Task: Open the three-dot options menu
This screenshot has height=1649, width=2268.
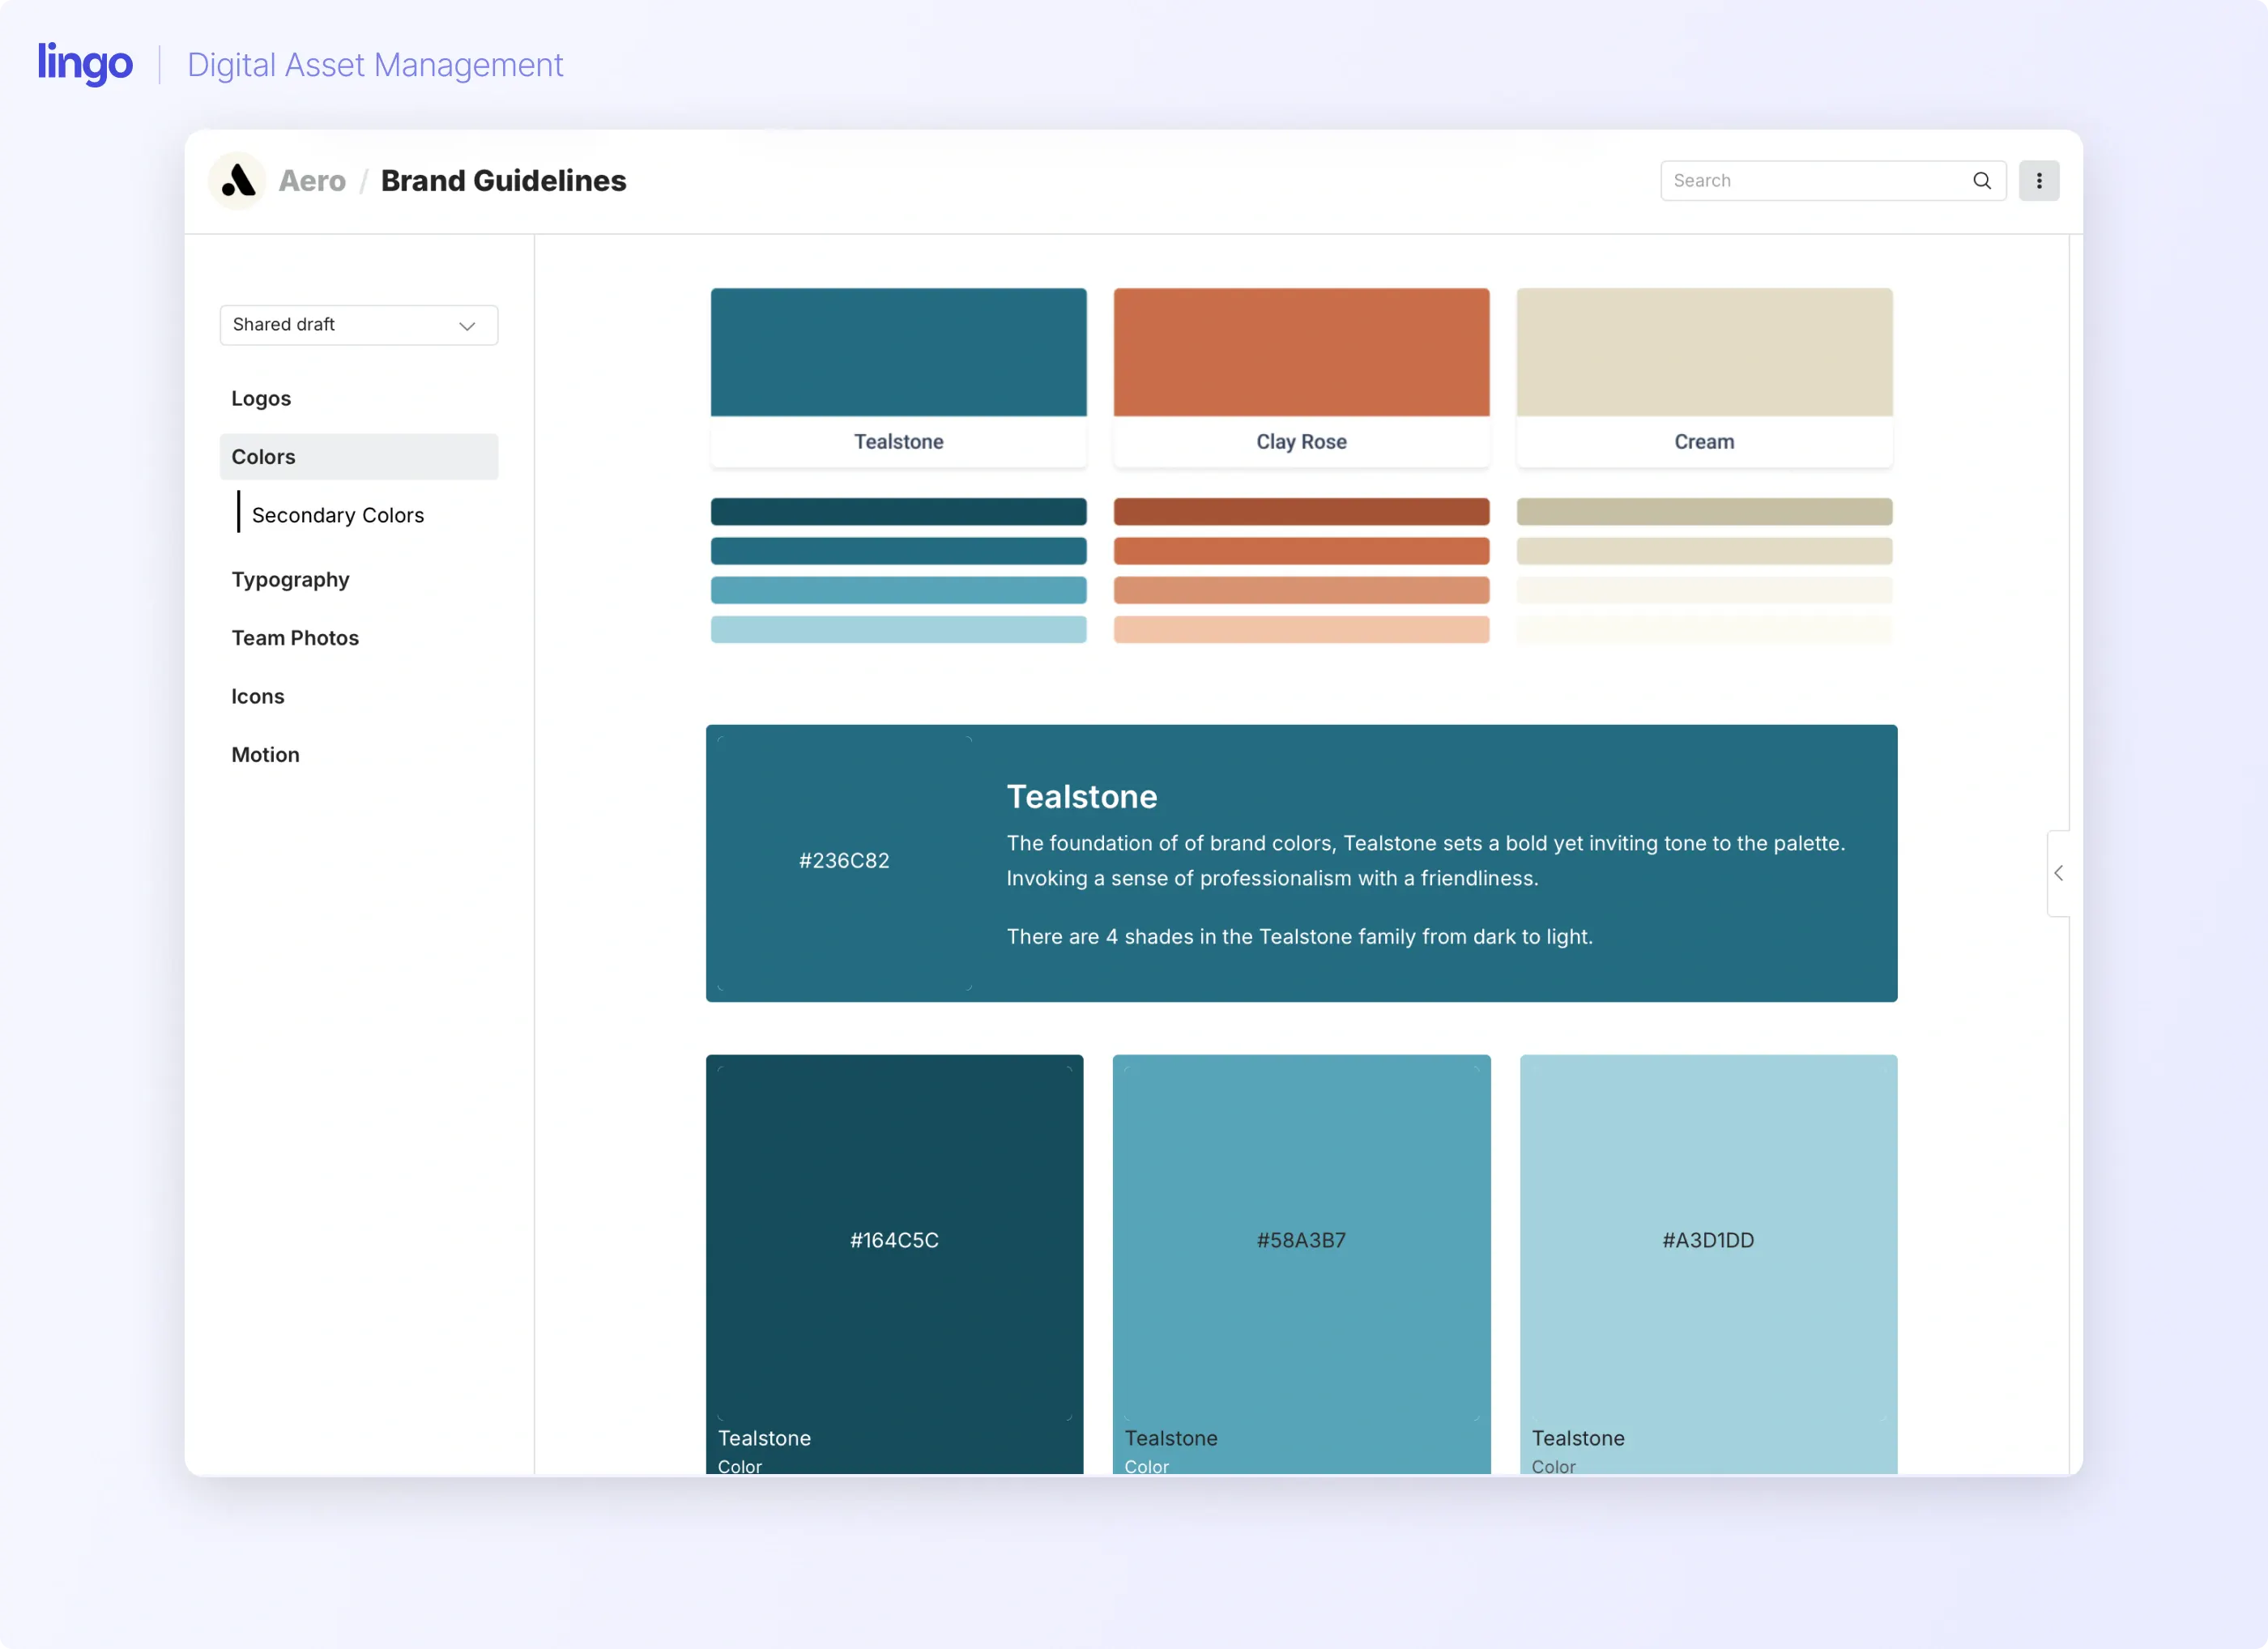Action: (x=2038, y=181)
